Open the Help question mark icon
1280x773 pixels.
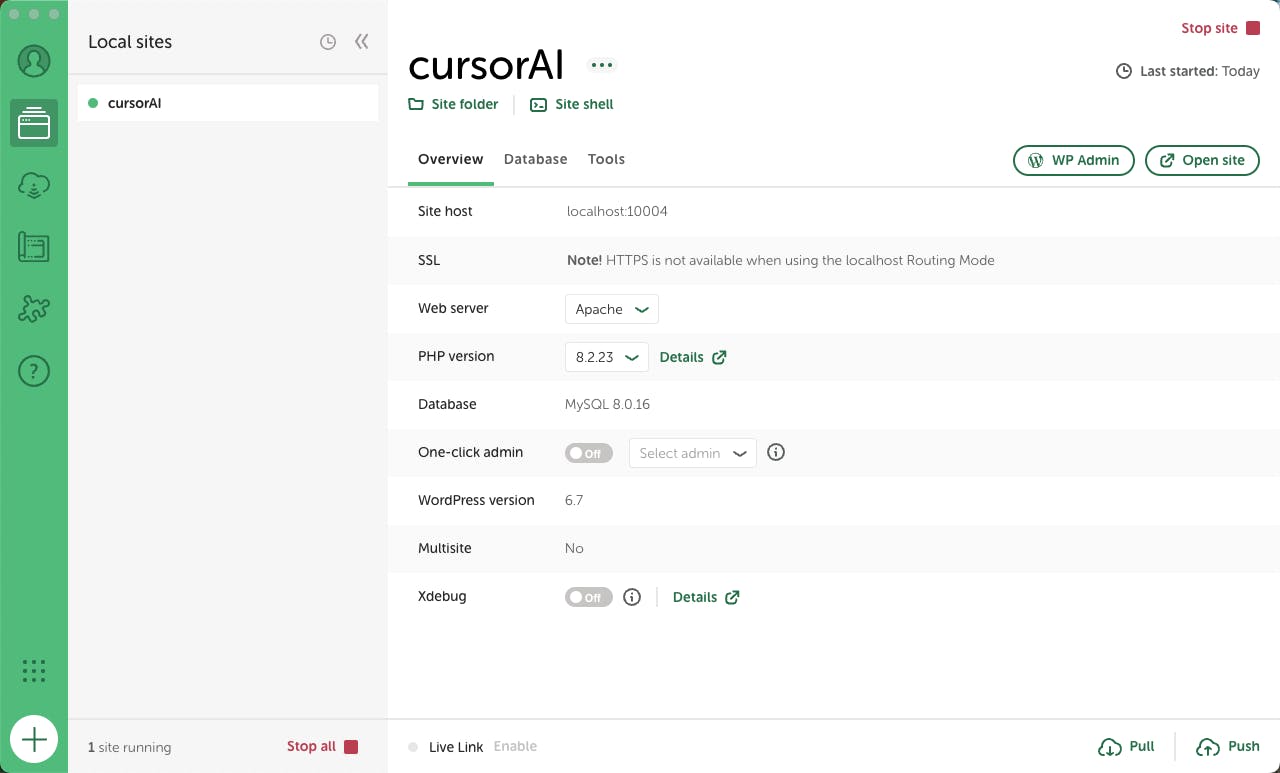[x=34, y=371]
